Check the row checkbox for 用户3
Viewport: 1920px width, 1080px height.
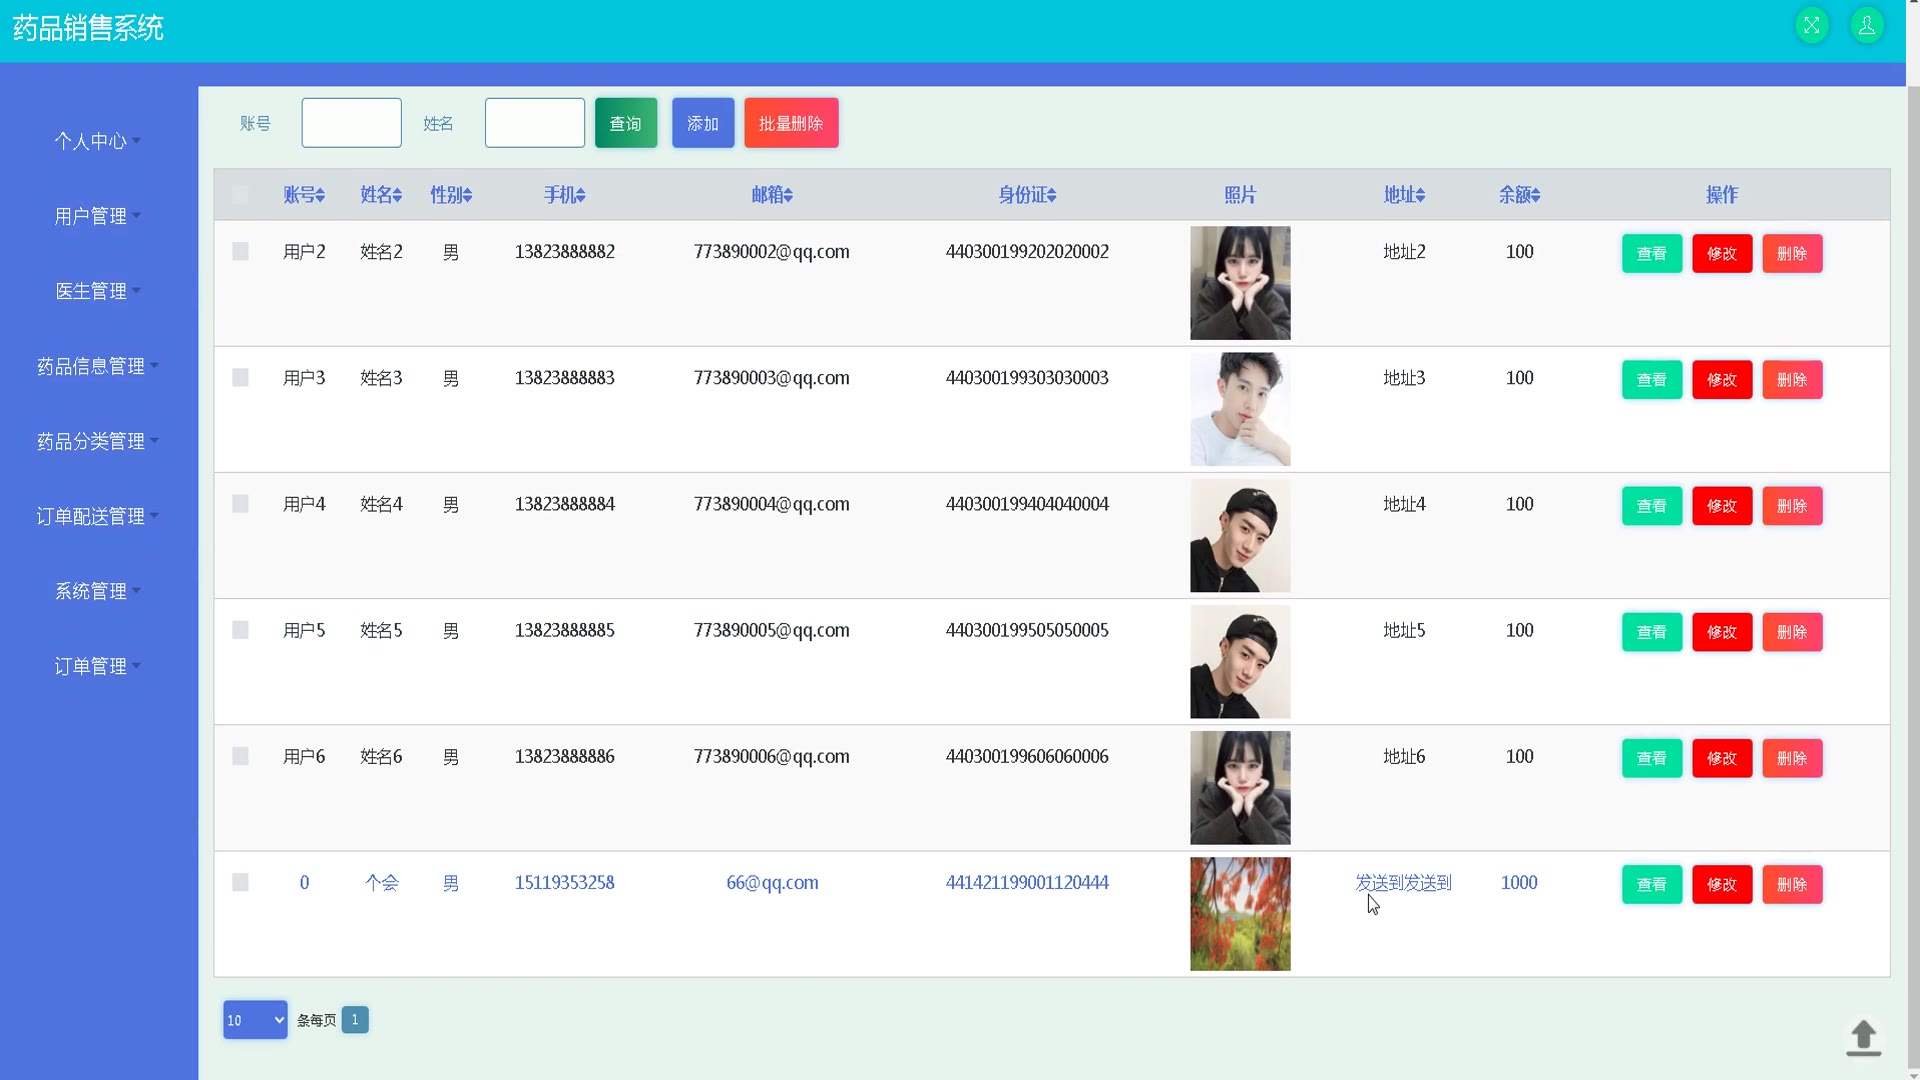[x=240, y=378]
